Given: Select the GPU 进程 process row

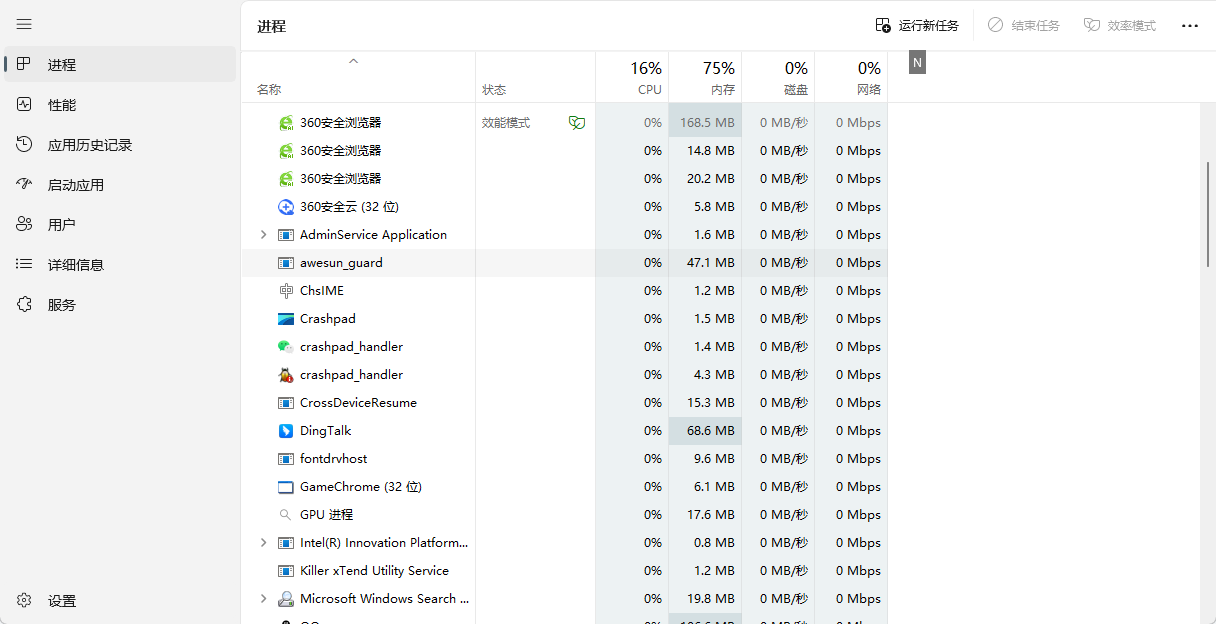Looking at the screenshot, I should point(326,515).
